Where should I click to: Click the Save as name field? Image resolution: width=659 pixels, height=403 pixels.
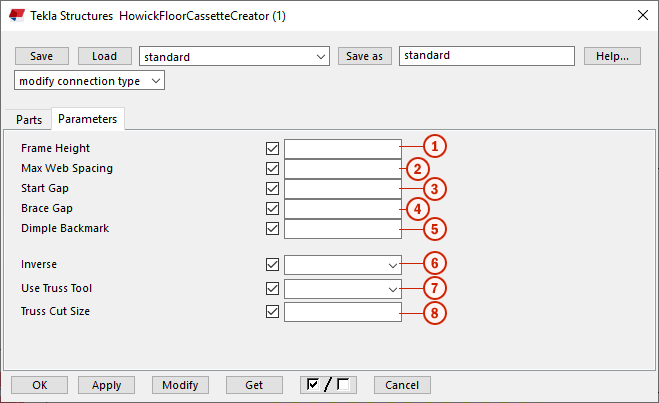point(487,56)
